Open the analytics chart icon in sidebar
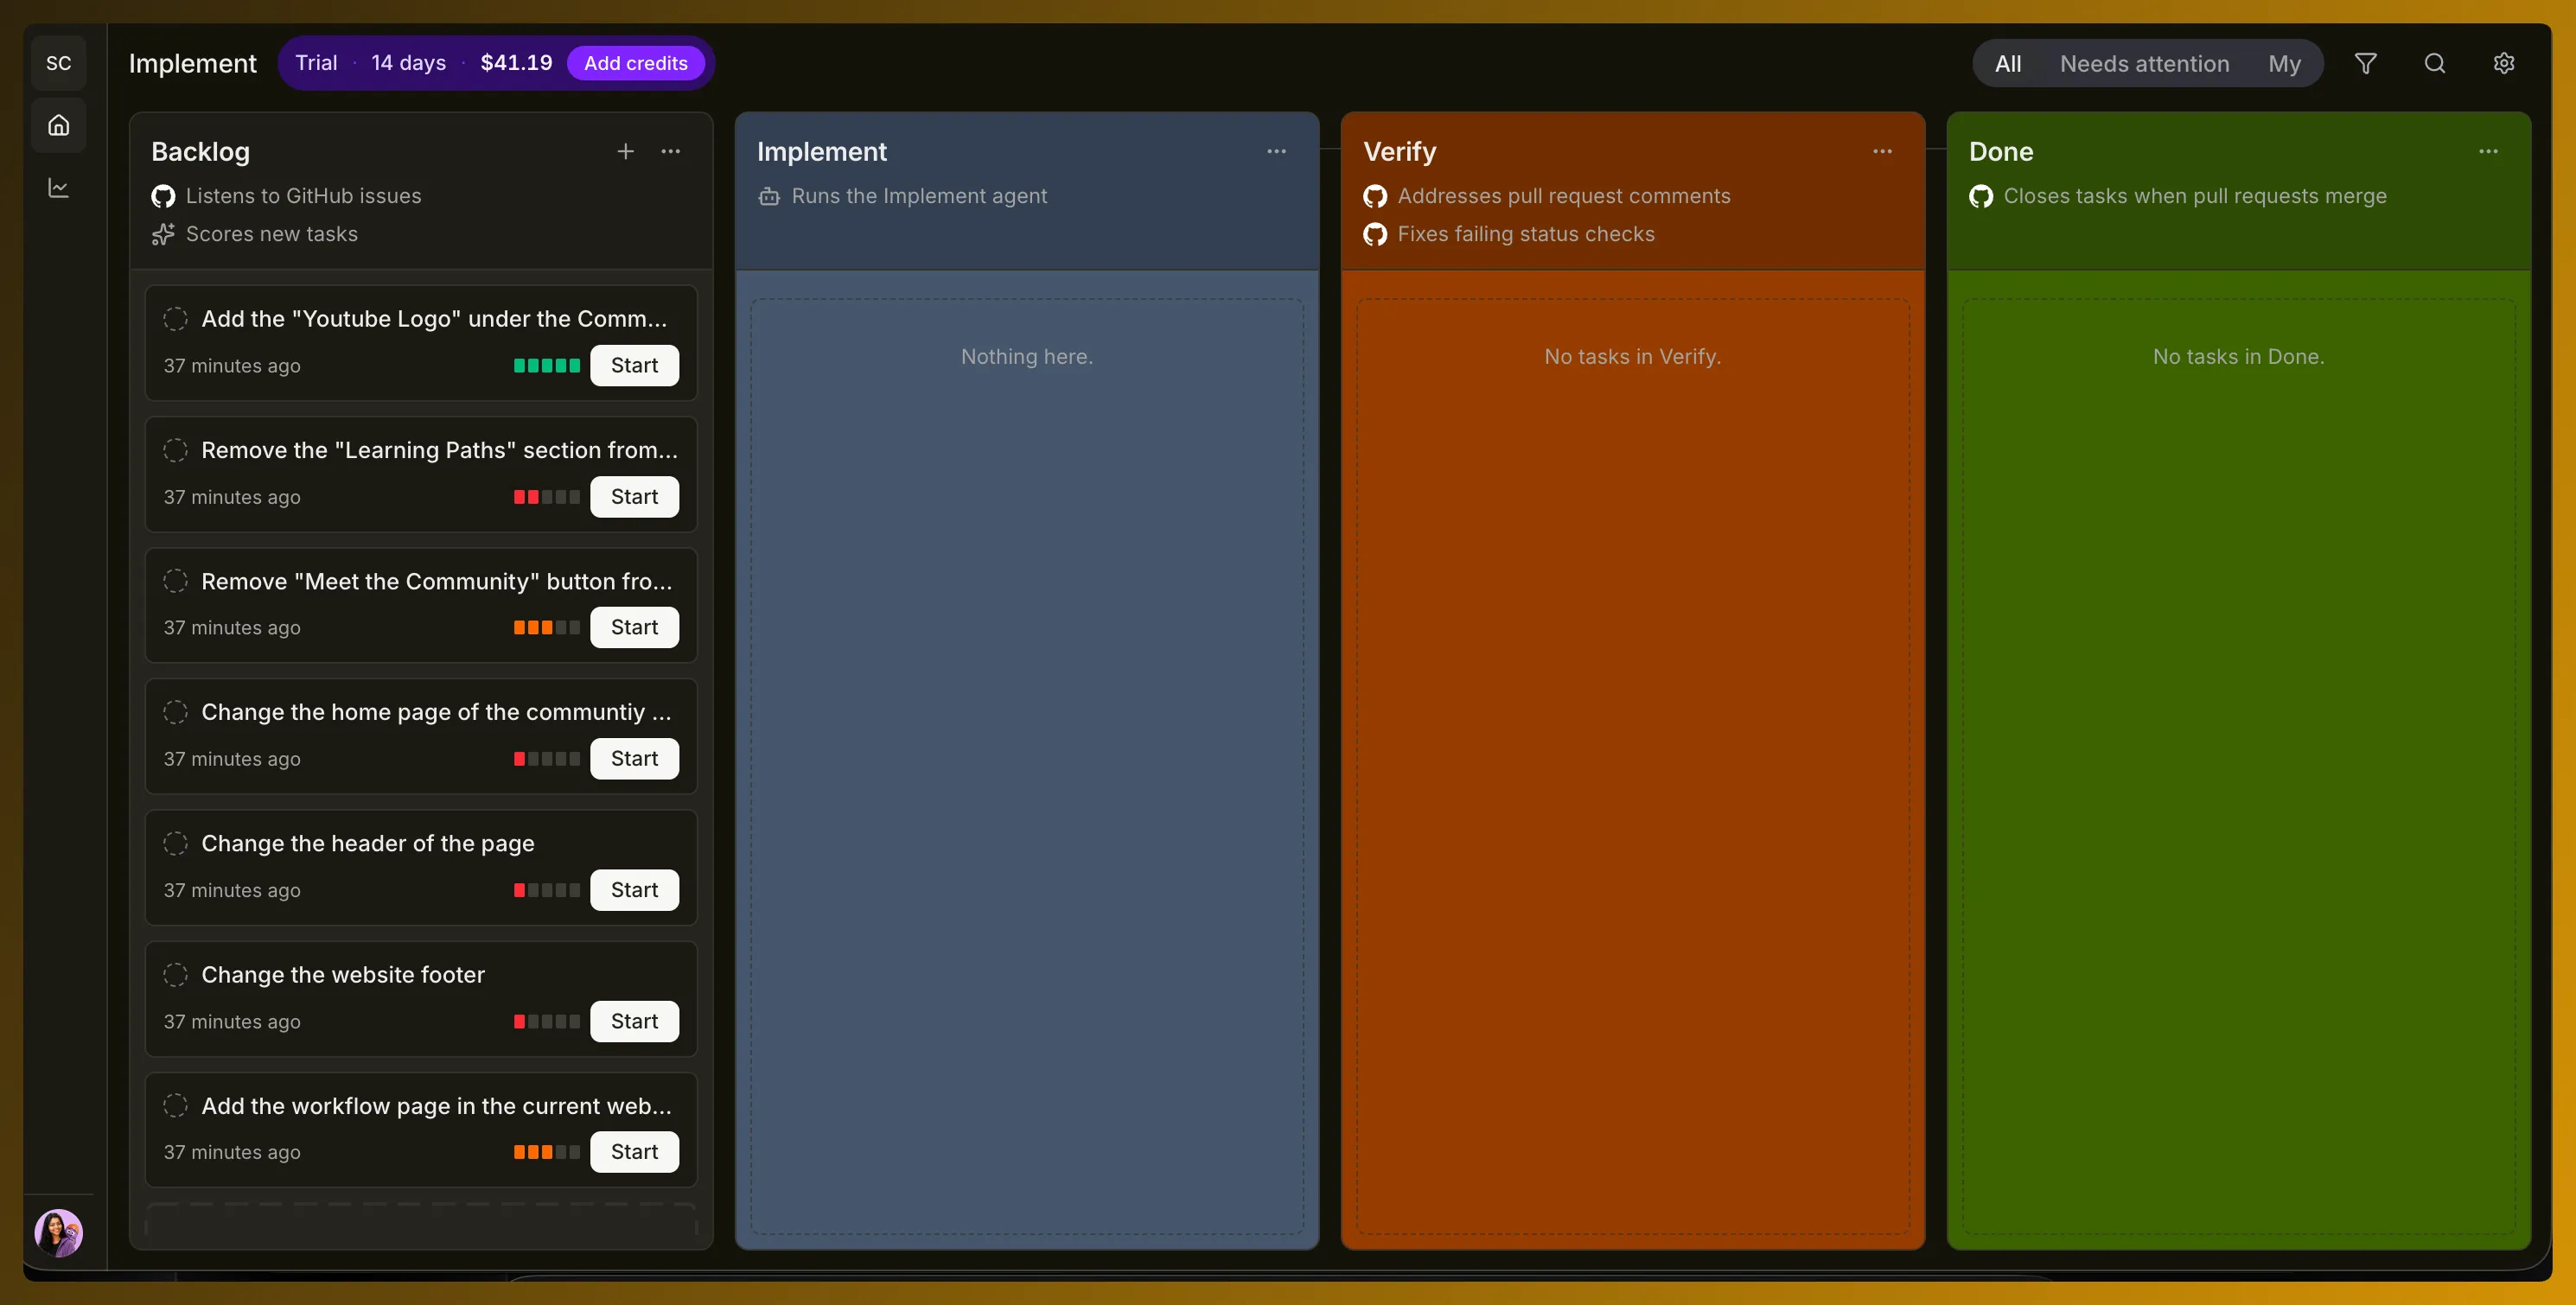This screenshot has width=2576, height=1305. tap(59, 187)
